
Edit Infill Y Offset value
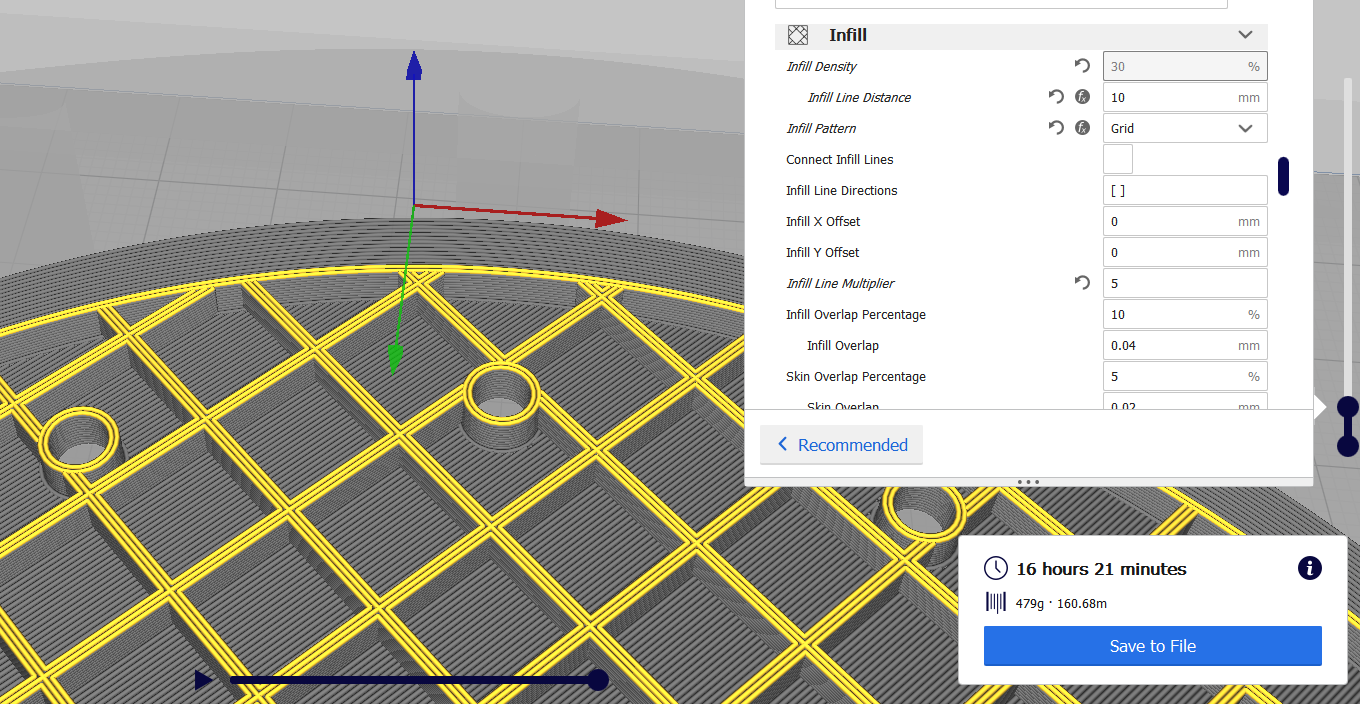click(1185, 252)
